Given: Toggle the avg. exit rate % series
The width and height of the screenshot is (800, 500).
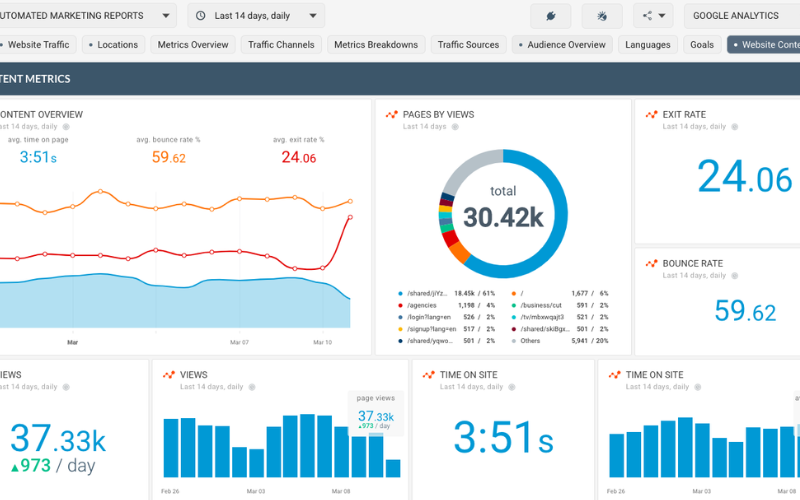Looking at the screenshot, I should [x=298, y=140].
